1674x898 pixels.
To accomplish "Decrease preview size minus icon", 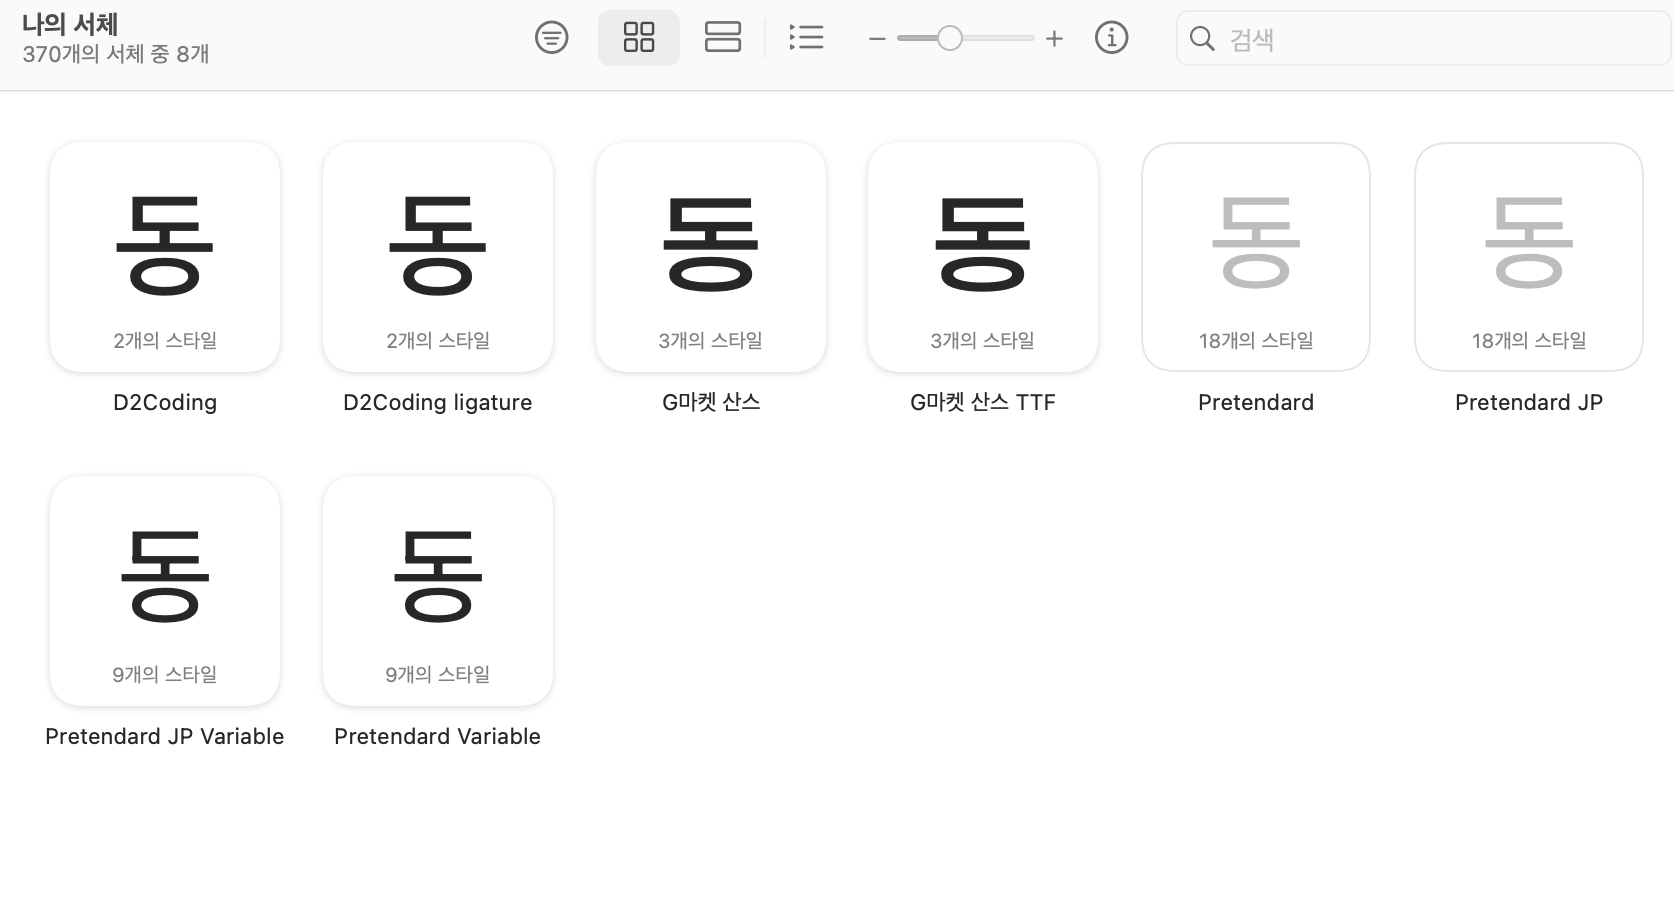I will 877,39.
